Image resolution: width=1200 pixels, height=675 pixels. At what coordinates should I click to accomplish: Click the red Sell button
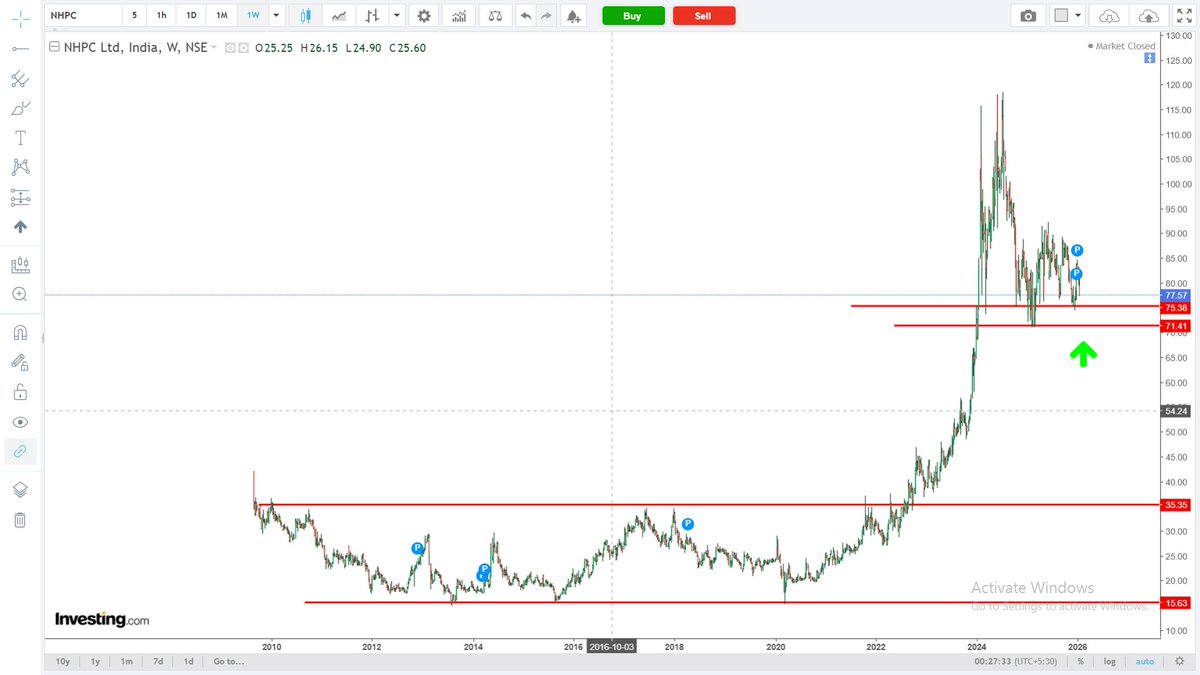(704, 16)
